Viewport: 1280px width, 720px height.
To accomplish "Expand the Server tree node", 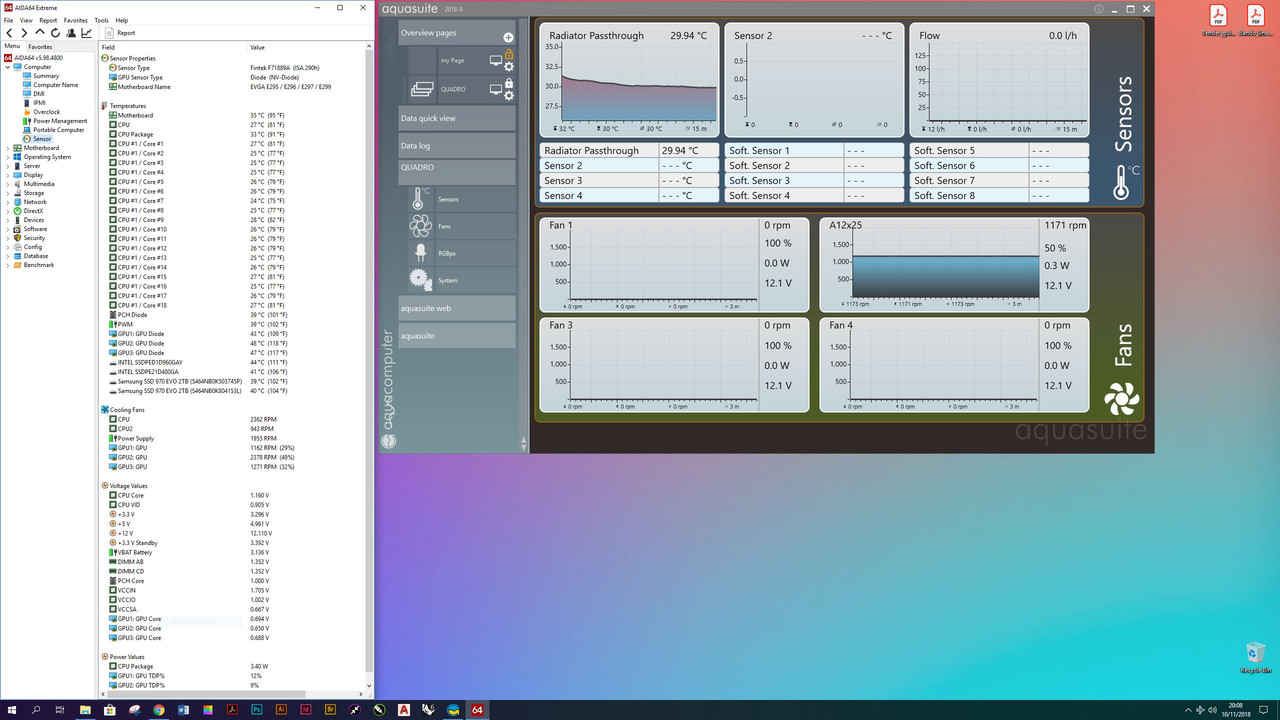I will coord(8,166).
